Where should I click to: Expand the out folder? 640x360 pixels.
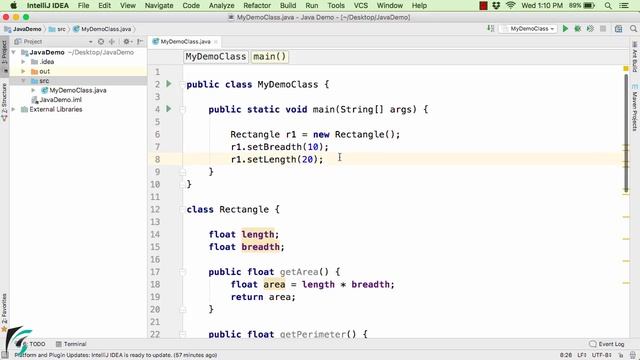[23, 71]
